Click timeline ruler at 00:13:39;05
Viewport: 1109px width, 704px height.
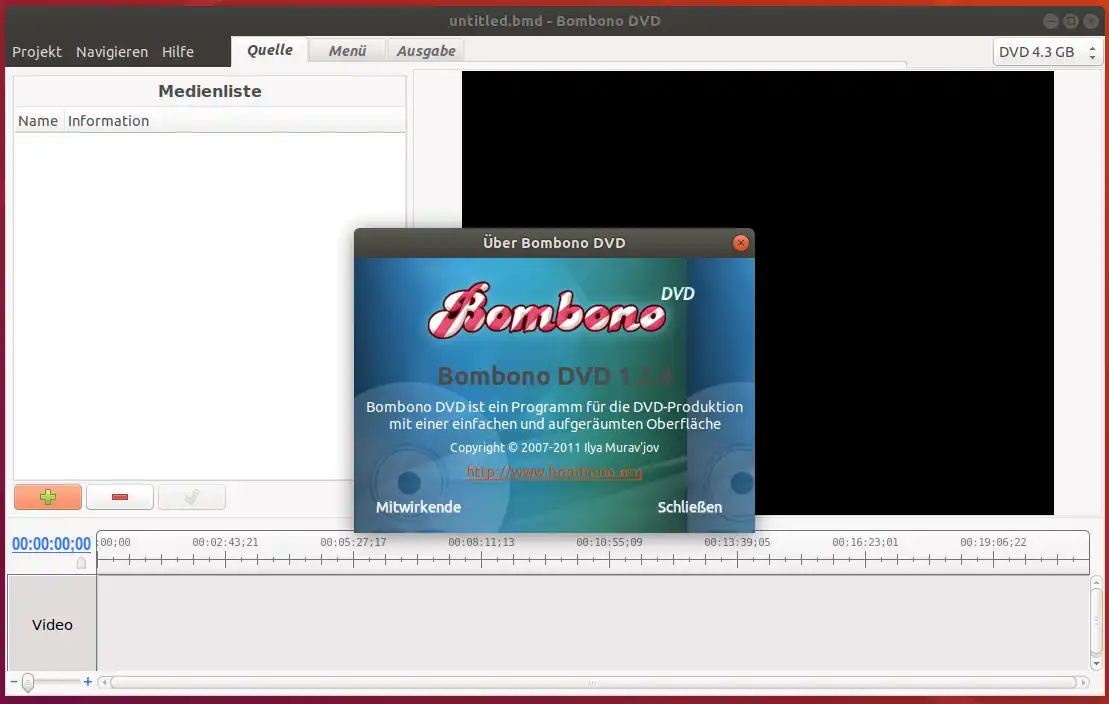[x=737, y=543]
